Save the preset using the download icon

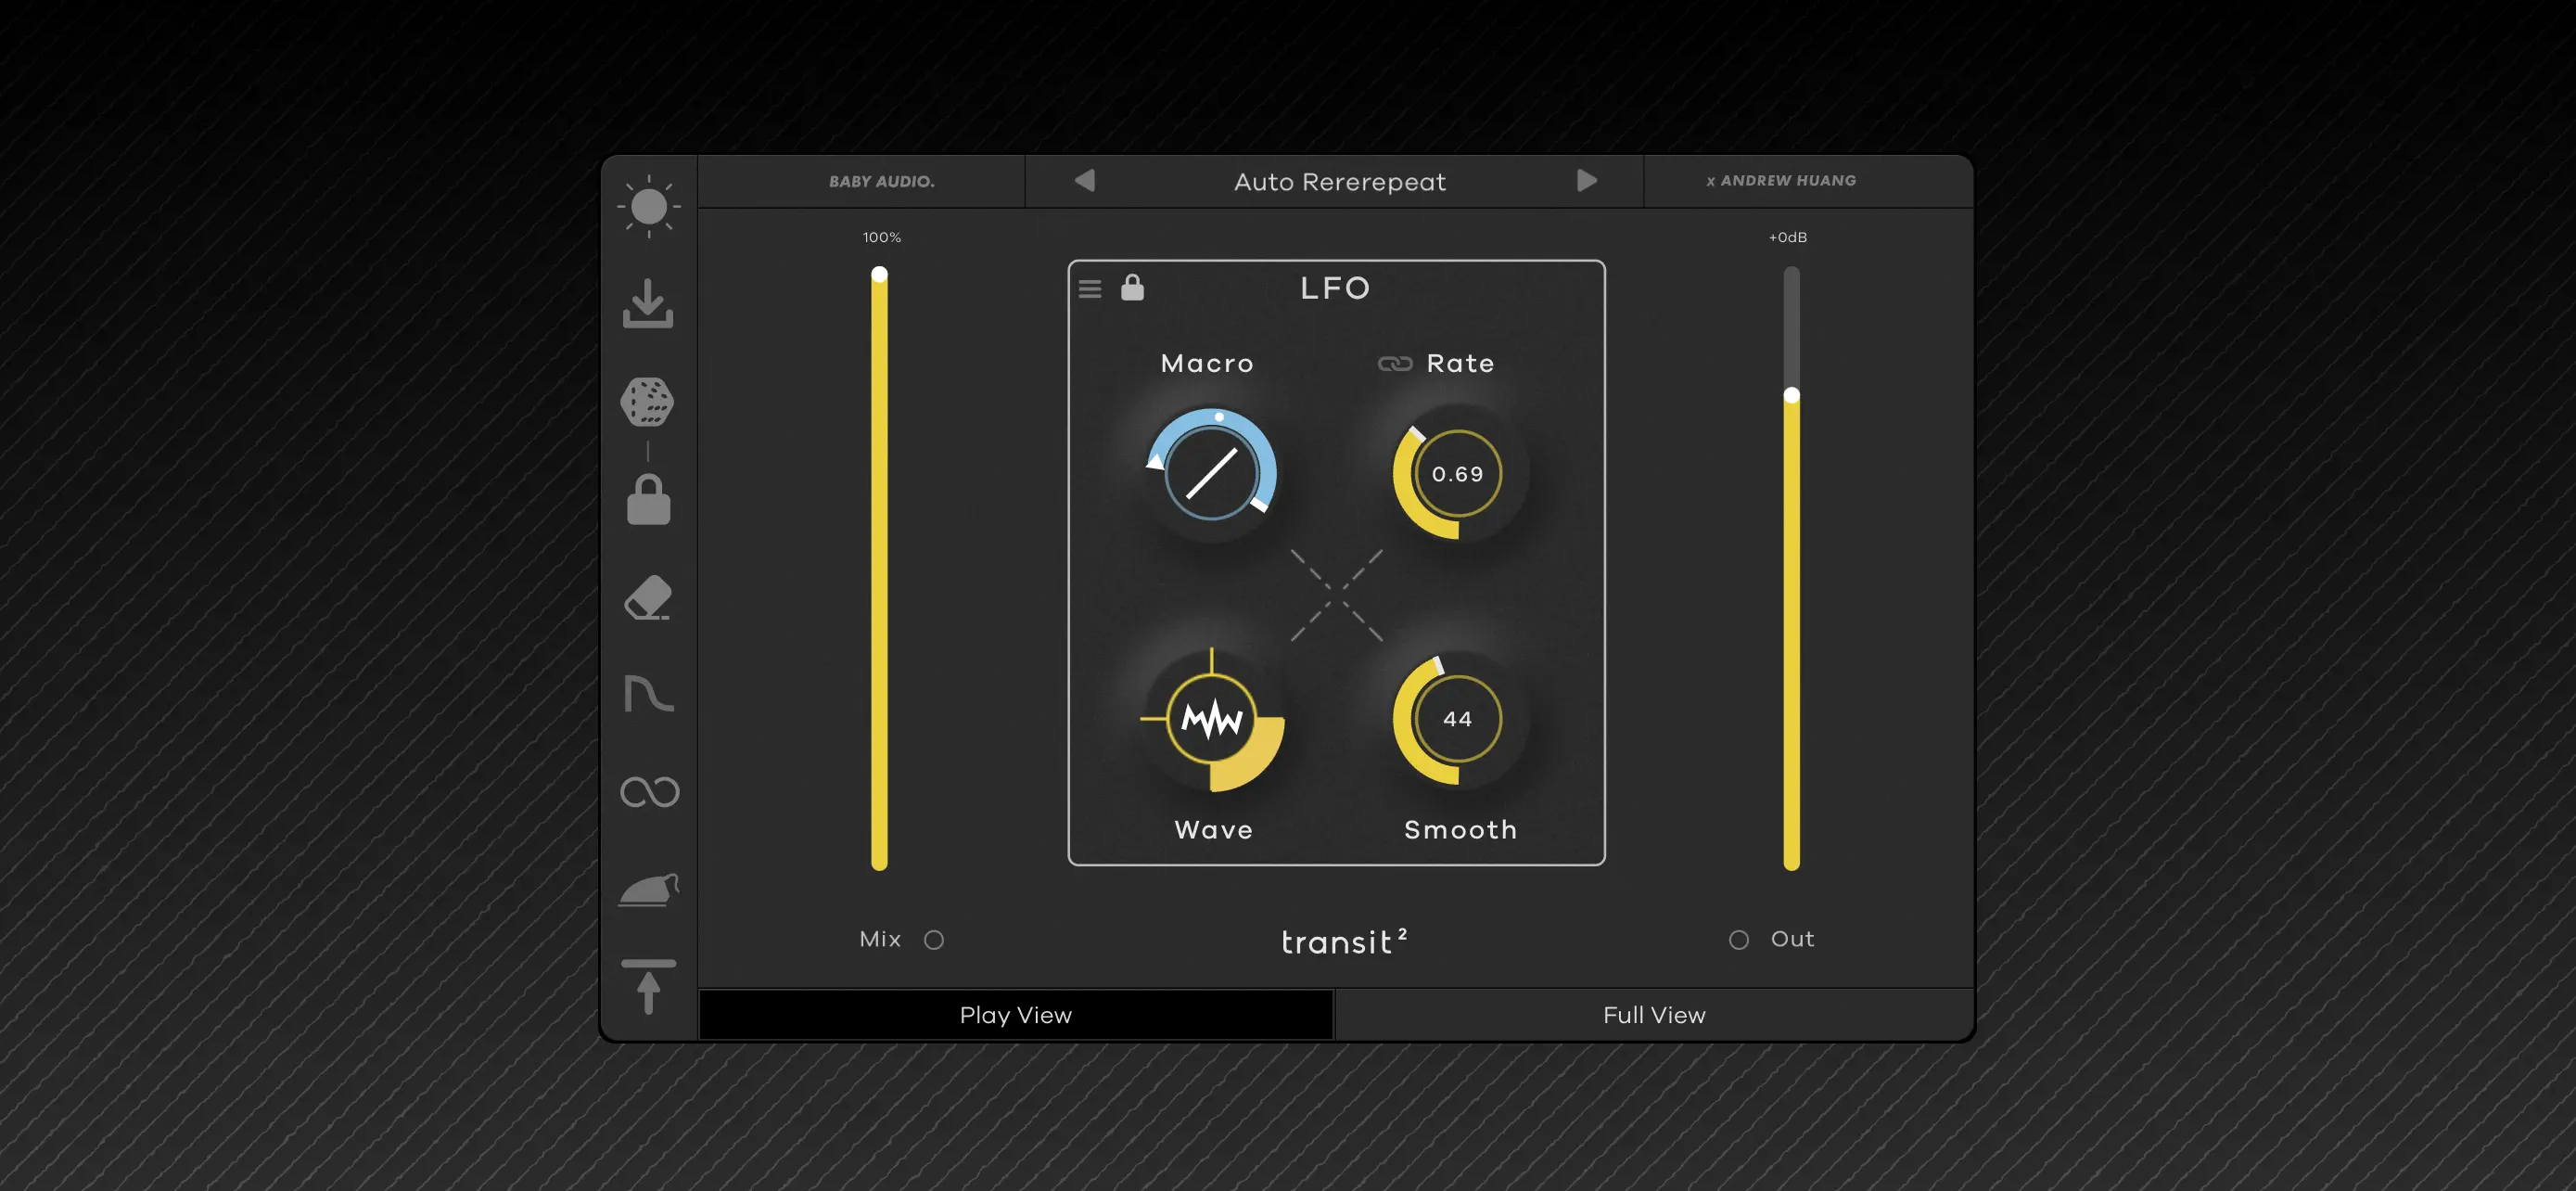pyautogui.click(x=649, y=305)
